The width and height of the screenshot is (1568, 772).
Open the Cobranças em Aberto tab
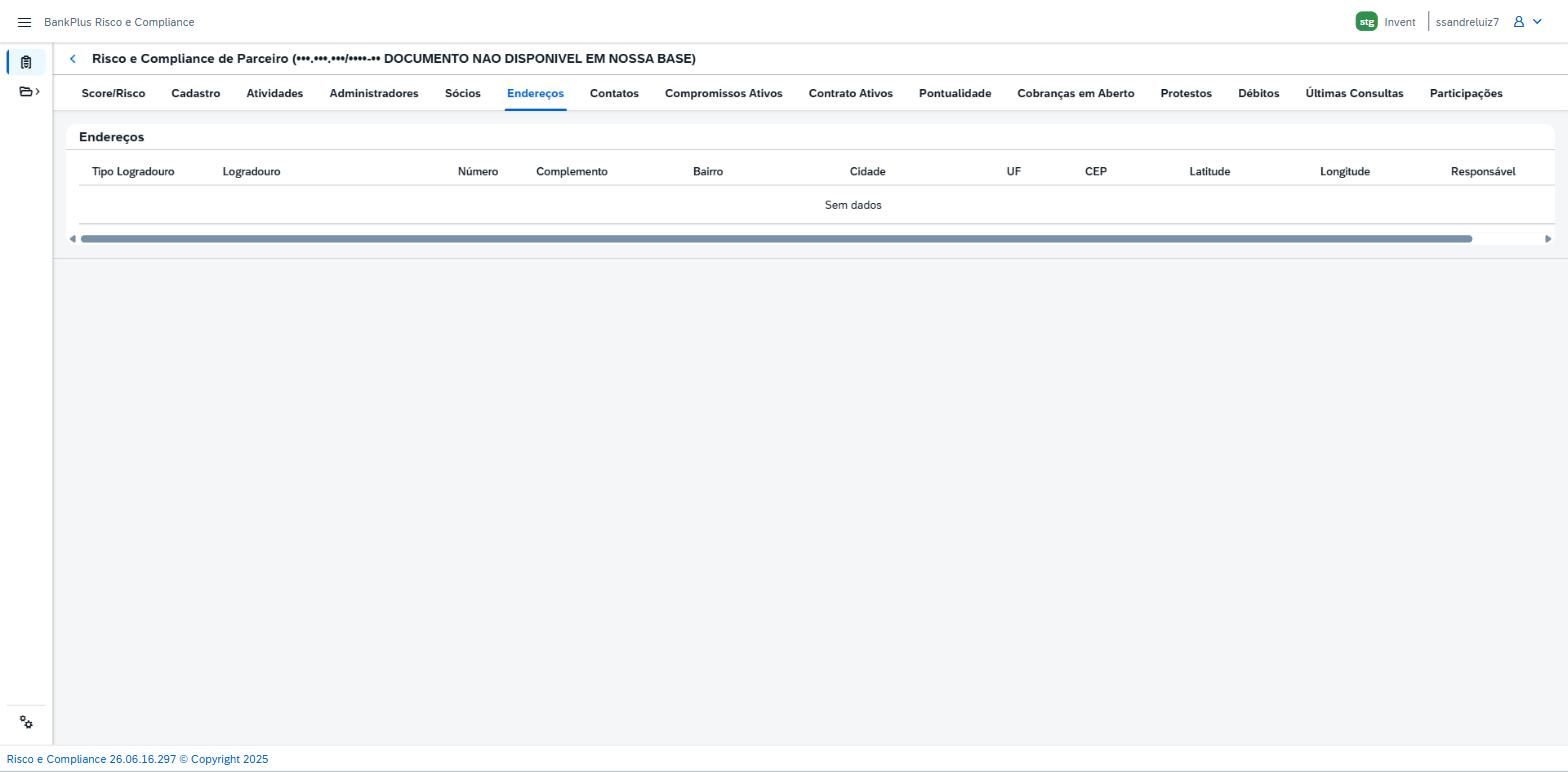tap(1076, 93)
